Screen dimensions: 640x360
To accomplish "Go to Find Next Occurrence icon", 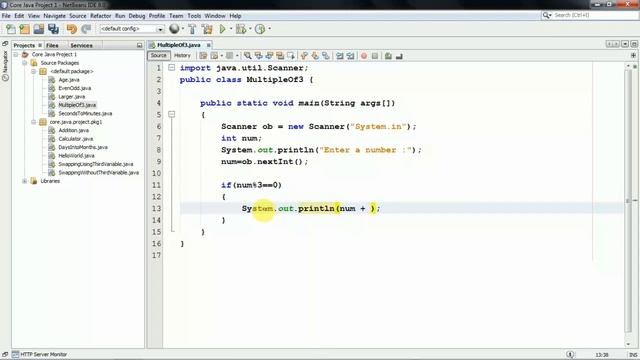I will [269, 56].
